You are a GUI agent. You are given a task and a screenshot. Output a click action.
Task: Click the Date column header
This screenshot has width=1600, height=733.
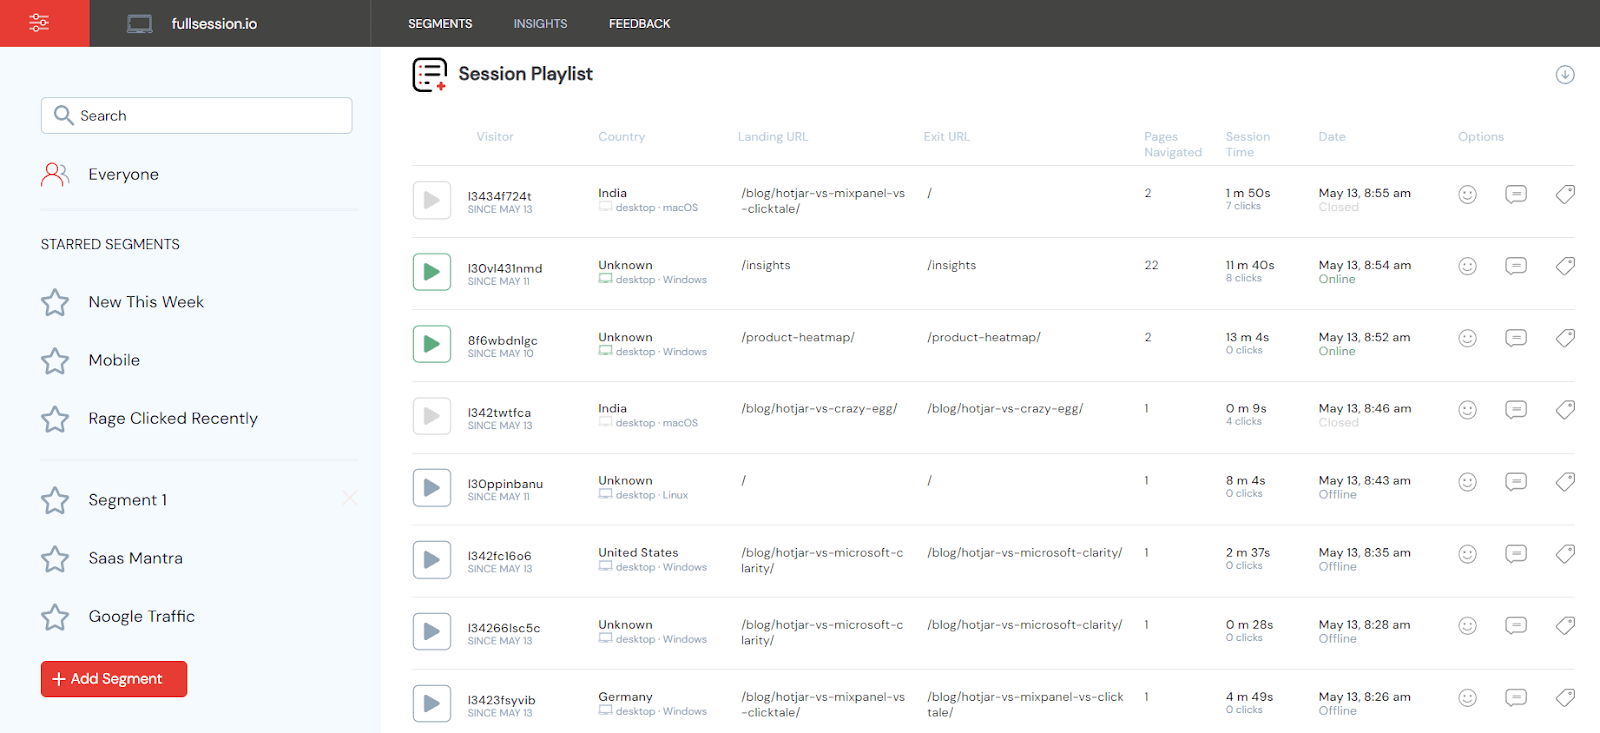point(1332,137)
